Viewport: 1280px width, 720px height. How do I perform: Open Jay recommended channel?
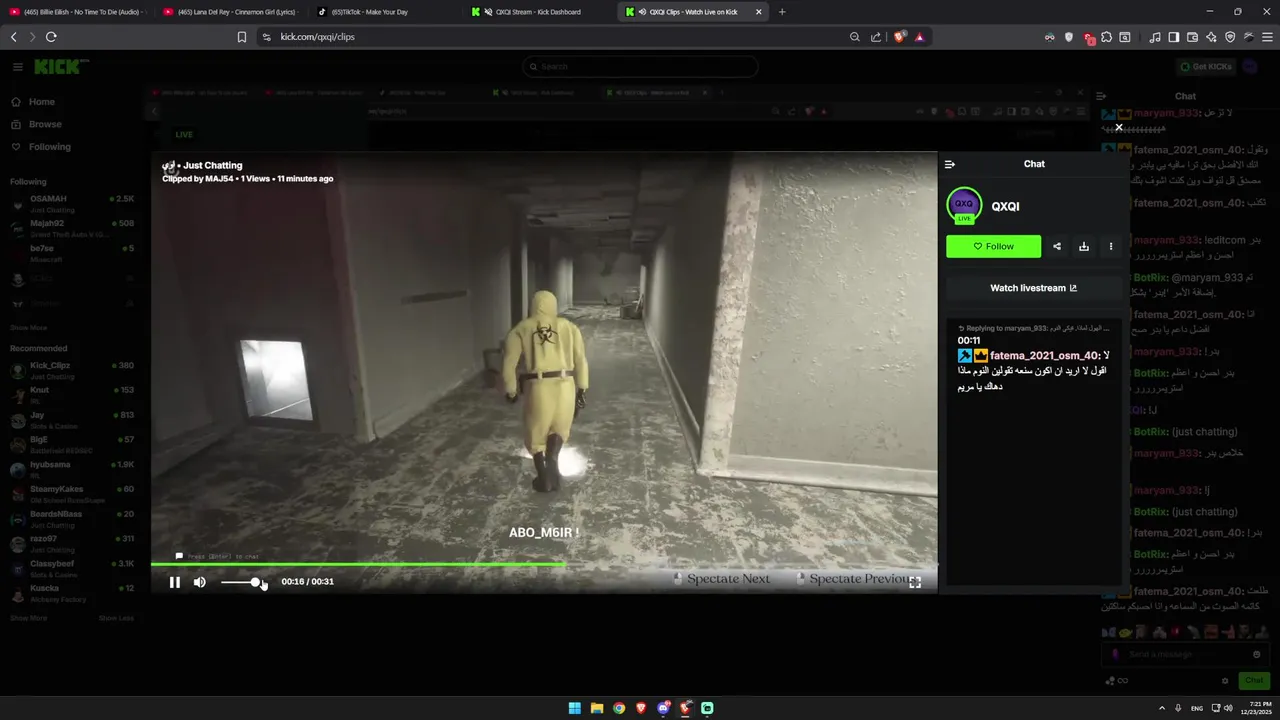[72, 420]
